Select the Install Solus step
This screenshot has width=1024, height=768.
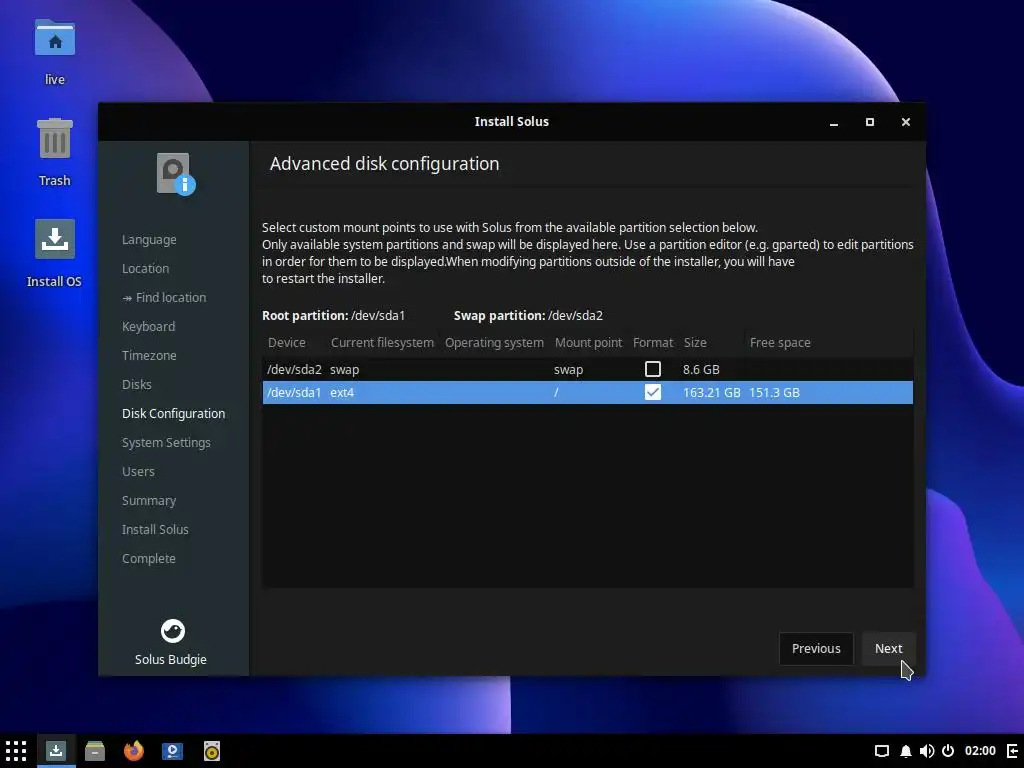click(x=155, y=530)
